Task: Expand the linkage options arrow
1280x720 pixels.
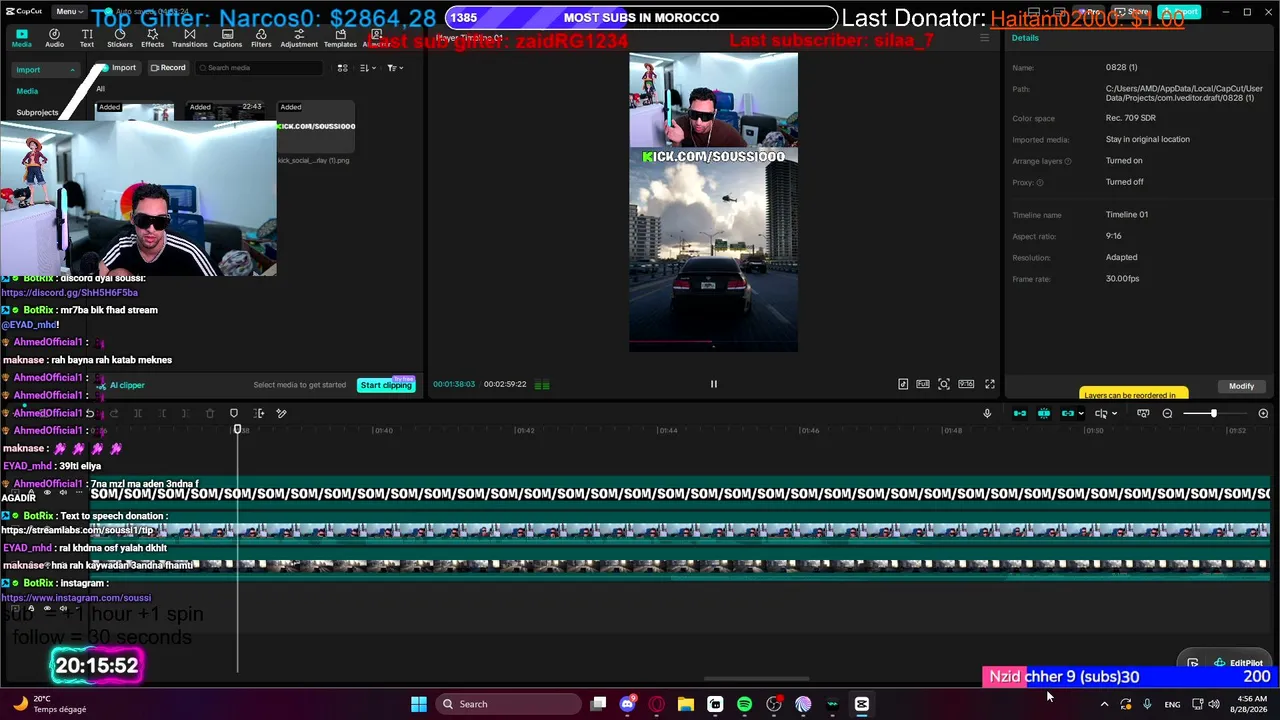Action: [x=1081, y=414]
